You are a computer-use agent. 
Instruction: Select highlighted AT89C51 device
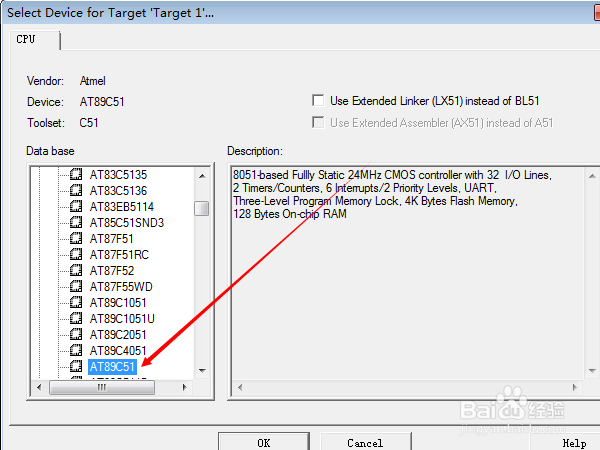pyautogui.click(x=112, y=367)
